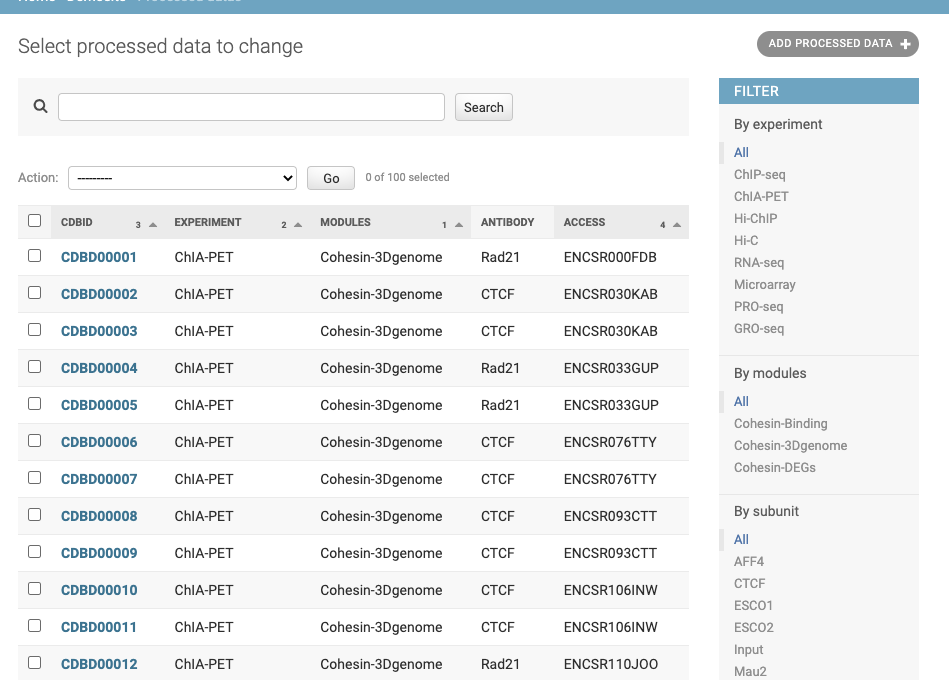Focus the search text field
Screen dimensions: 949x680
click(251, 107)
